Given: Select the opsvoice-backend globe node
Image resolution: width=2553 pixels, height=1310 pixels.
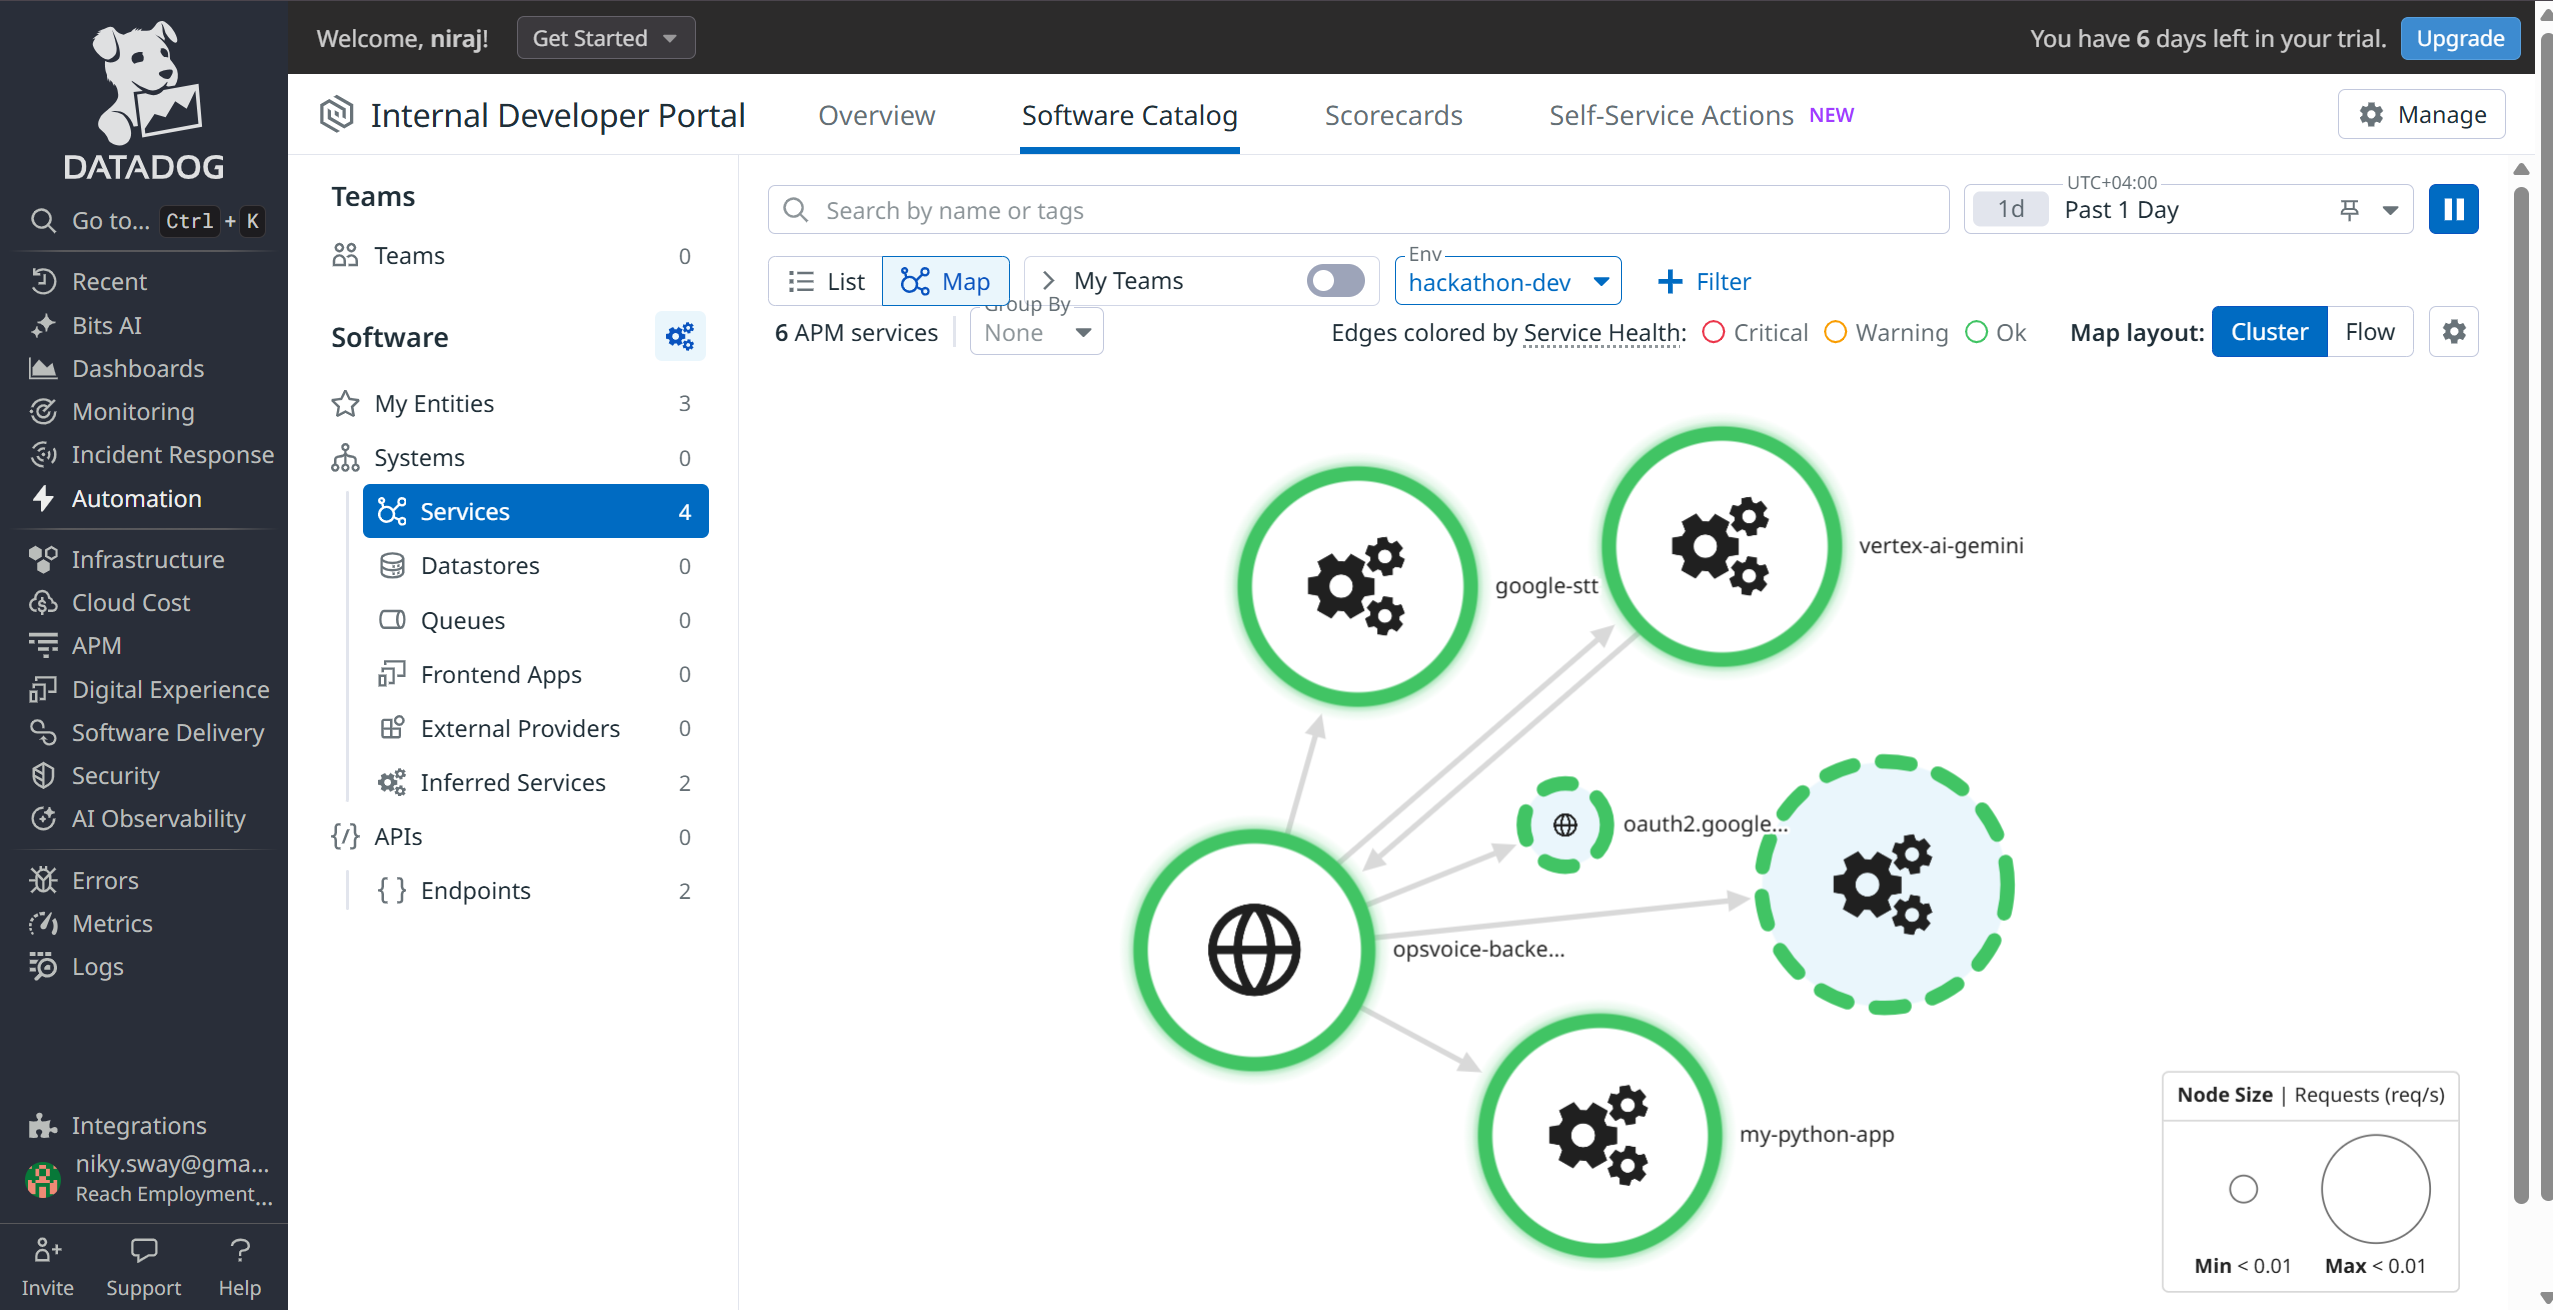Looking at the screenshot, I should click(x=1254, y=950).
